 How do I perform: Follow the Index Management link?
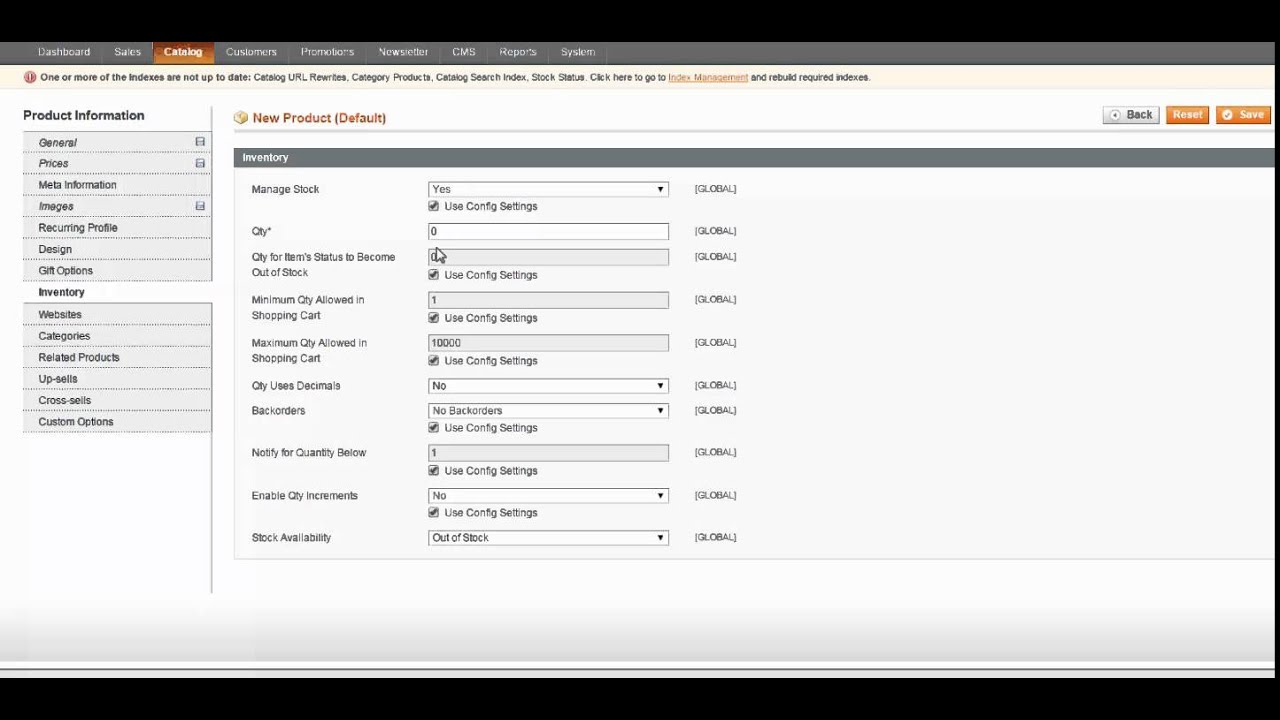pyautogui.click(x=708, y=77)
